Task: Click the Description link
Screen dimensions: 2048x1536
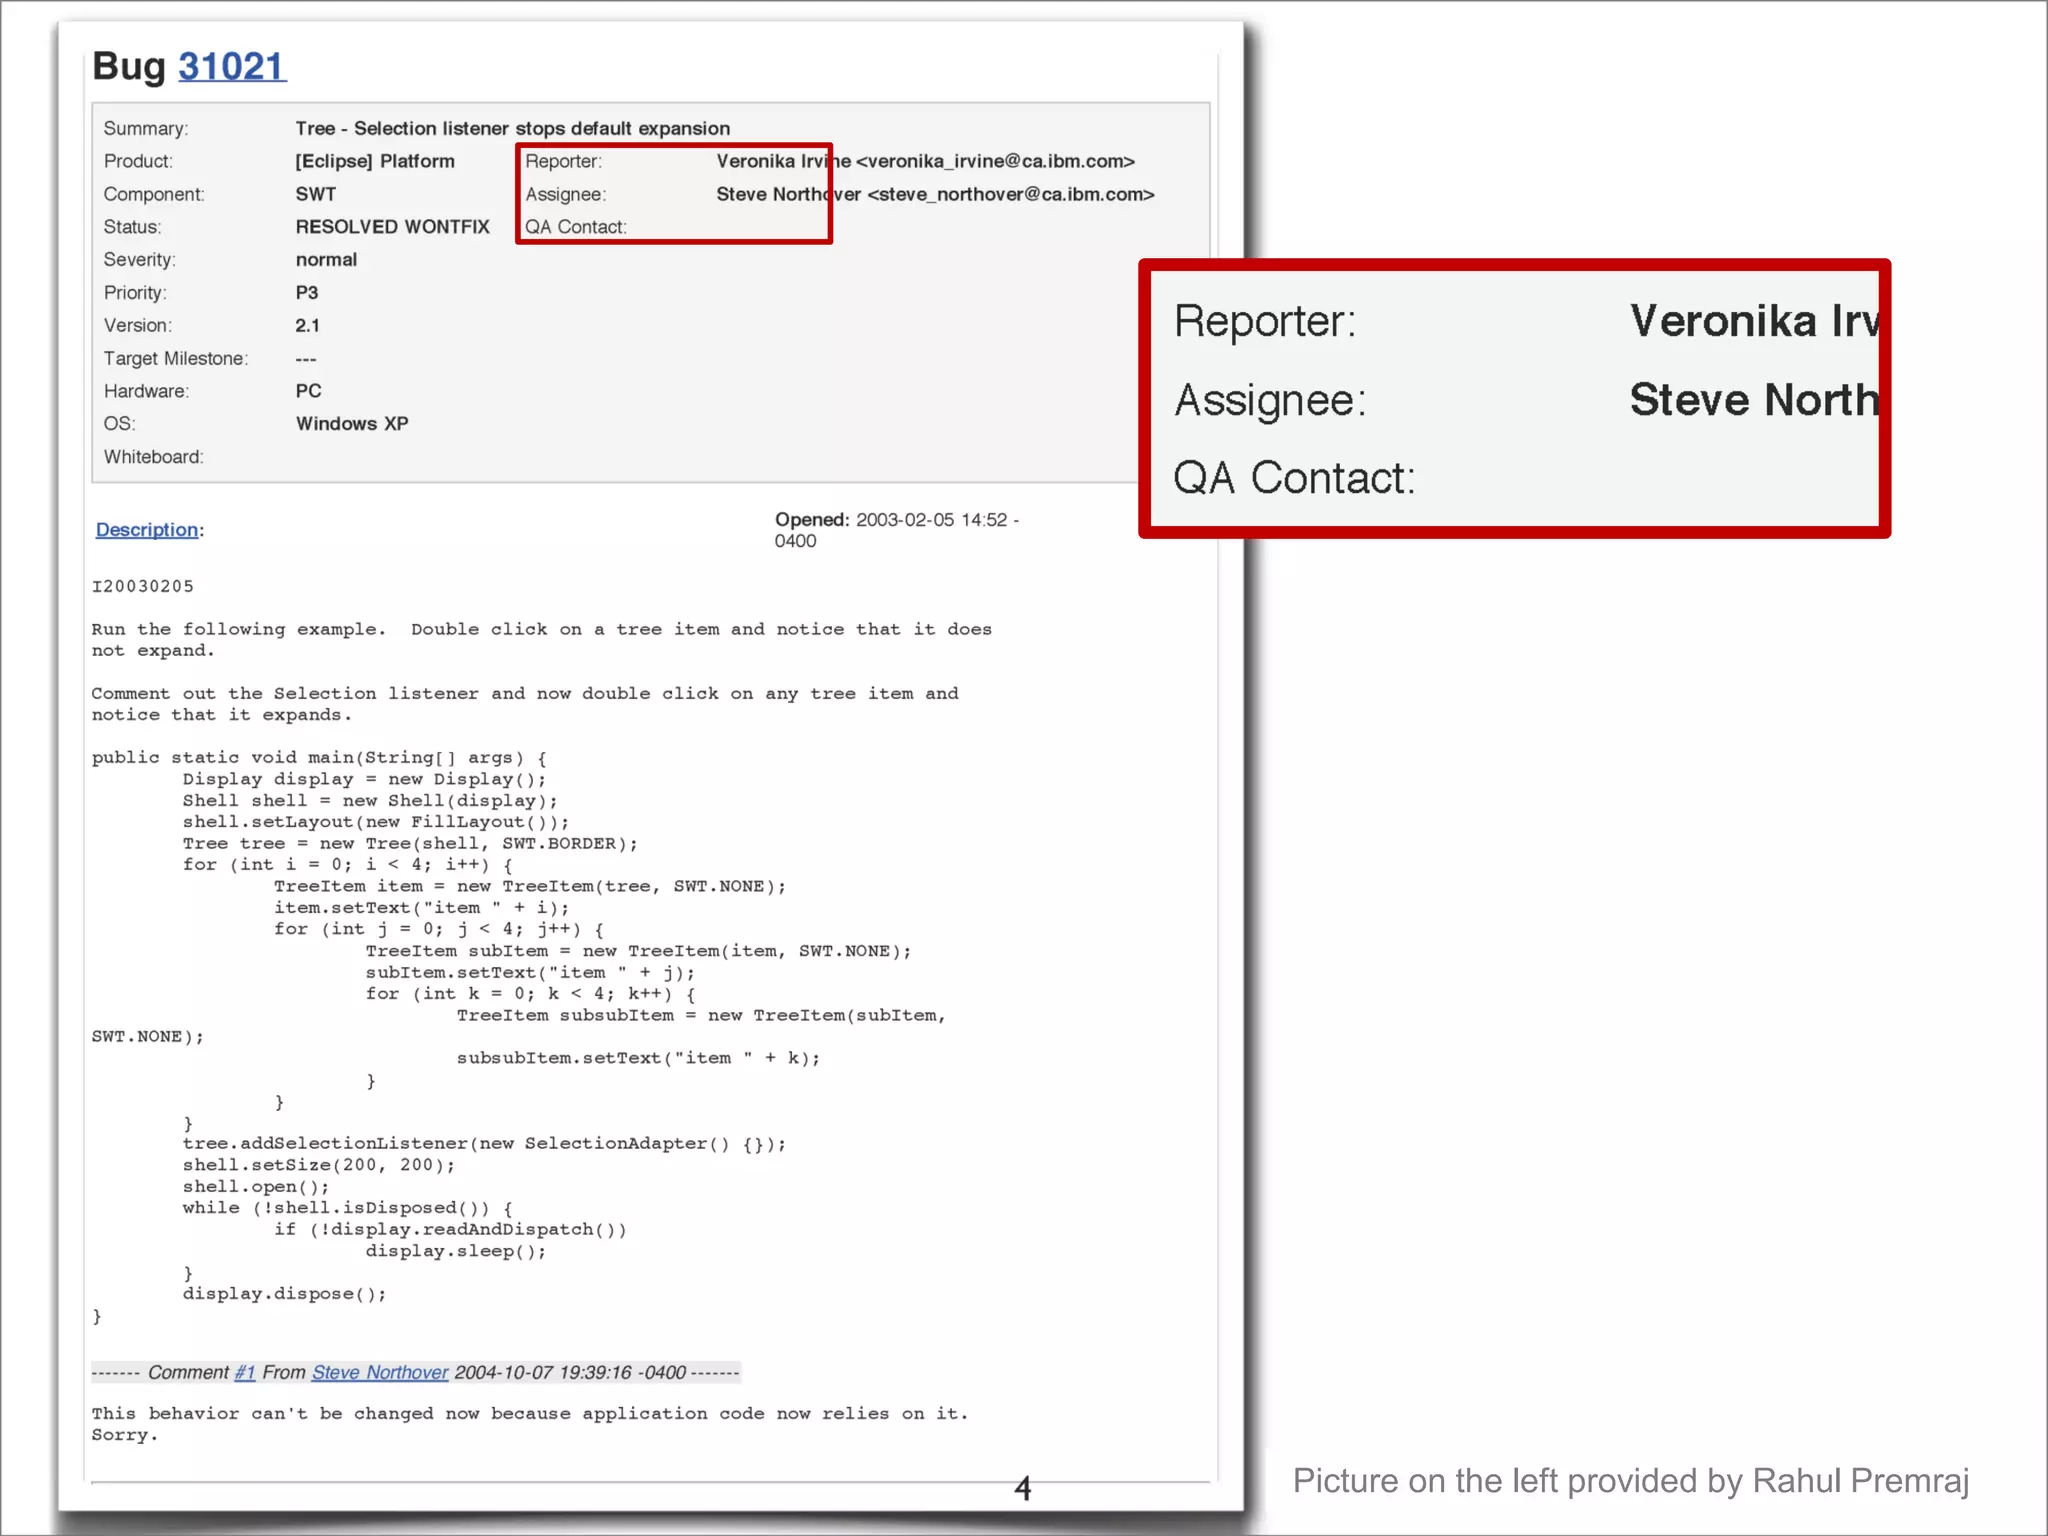Action: [x=147, y=530]
